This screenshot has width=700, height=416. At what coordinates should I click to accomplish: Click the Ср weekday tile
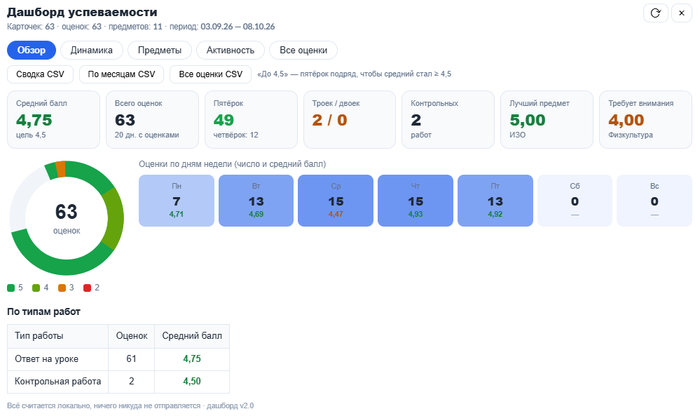(336, 200)
